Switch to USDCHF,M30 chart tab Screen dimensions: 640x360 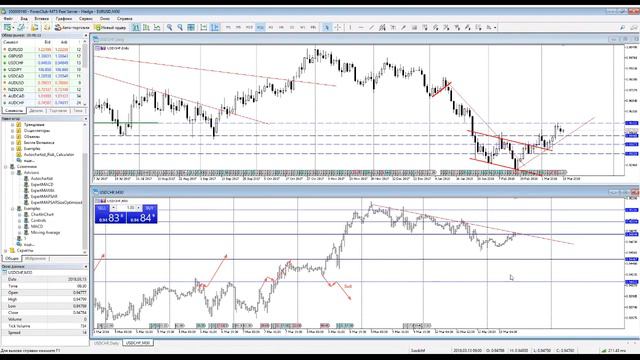[138, 343]
